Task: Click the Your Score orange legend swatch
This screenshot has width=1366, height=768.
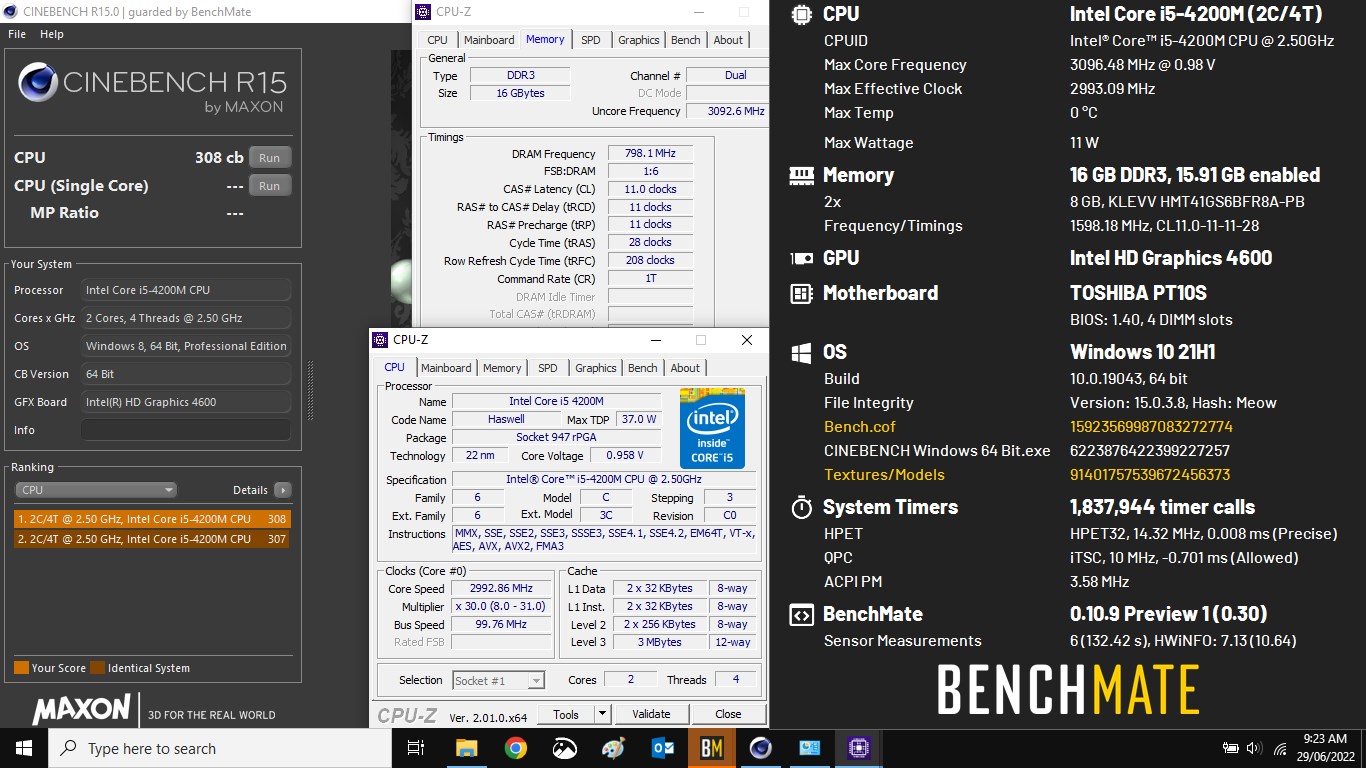Action: [21, 668]
